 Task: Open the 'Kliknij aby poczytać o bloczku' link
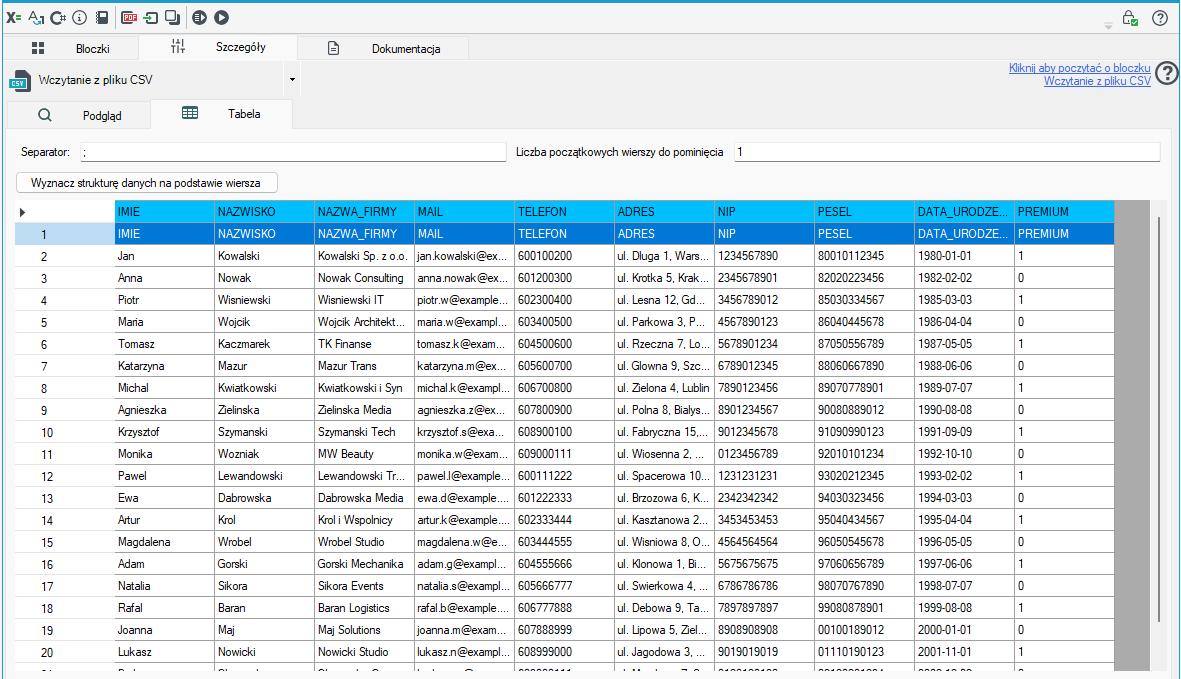[1079, 68]
